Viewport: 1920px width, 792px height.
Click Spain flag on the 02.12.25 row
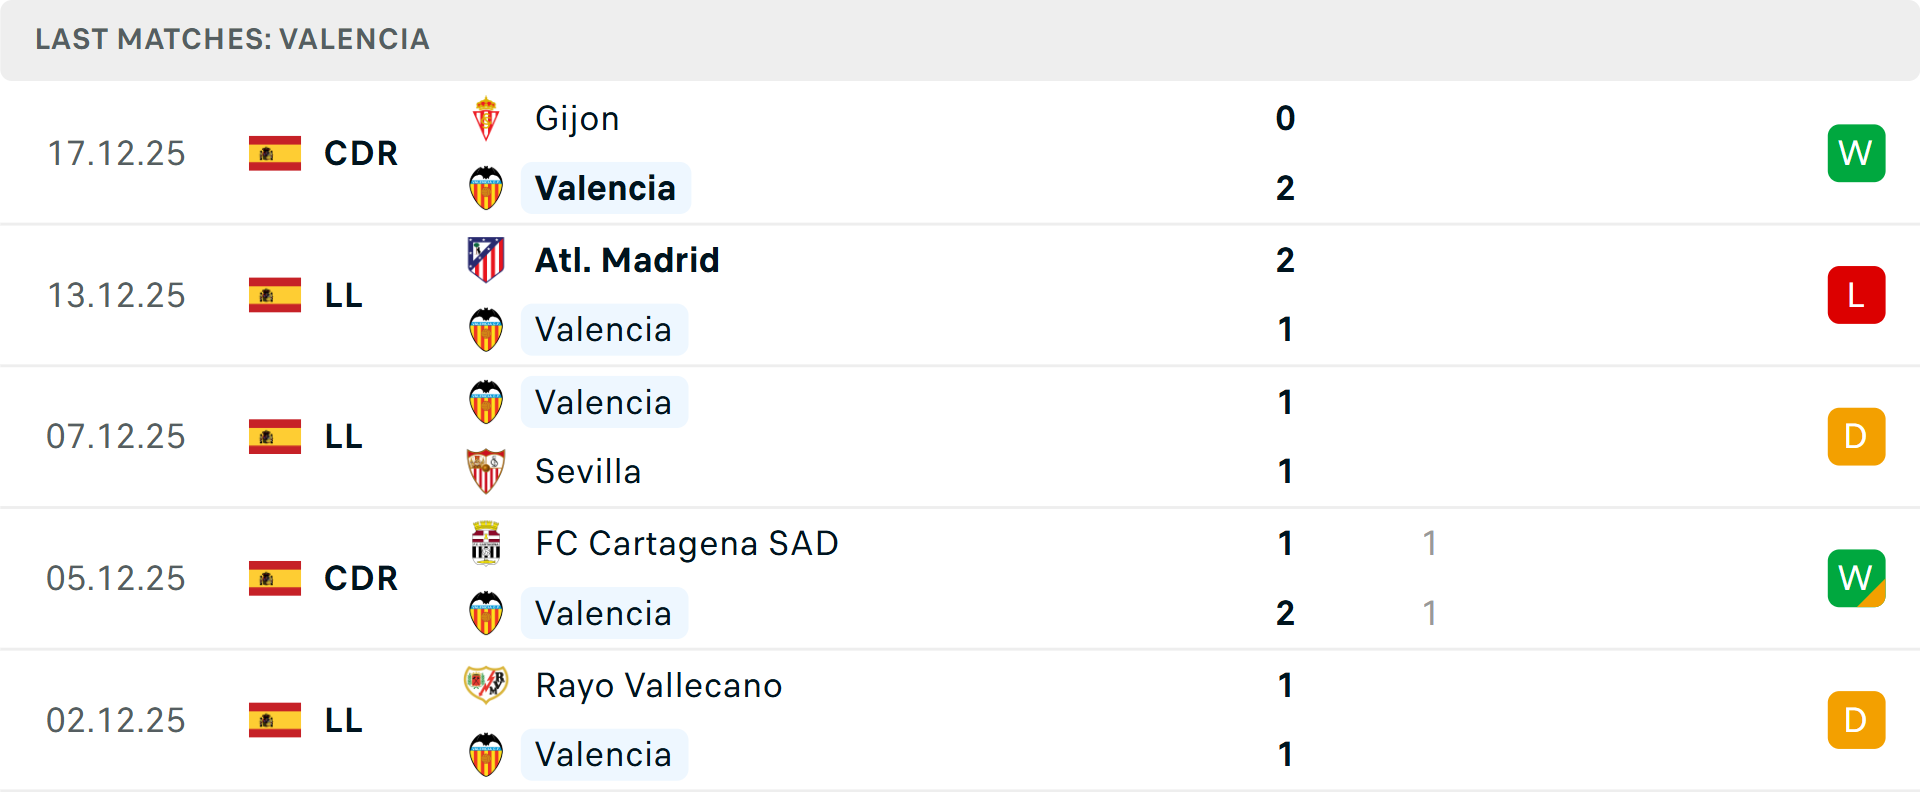[275, 720]
